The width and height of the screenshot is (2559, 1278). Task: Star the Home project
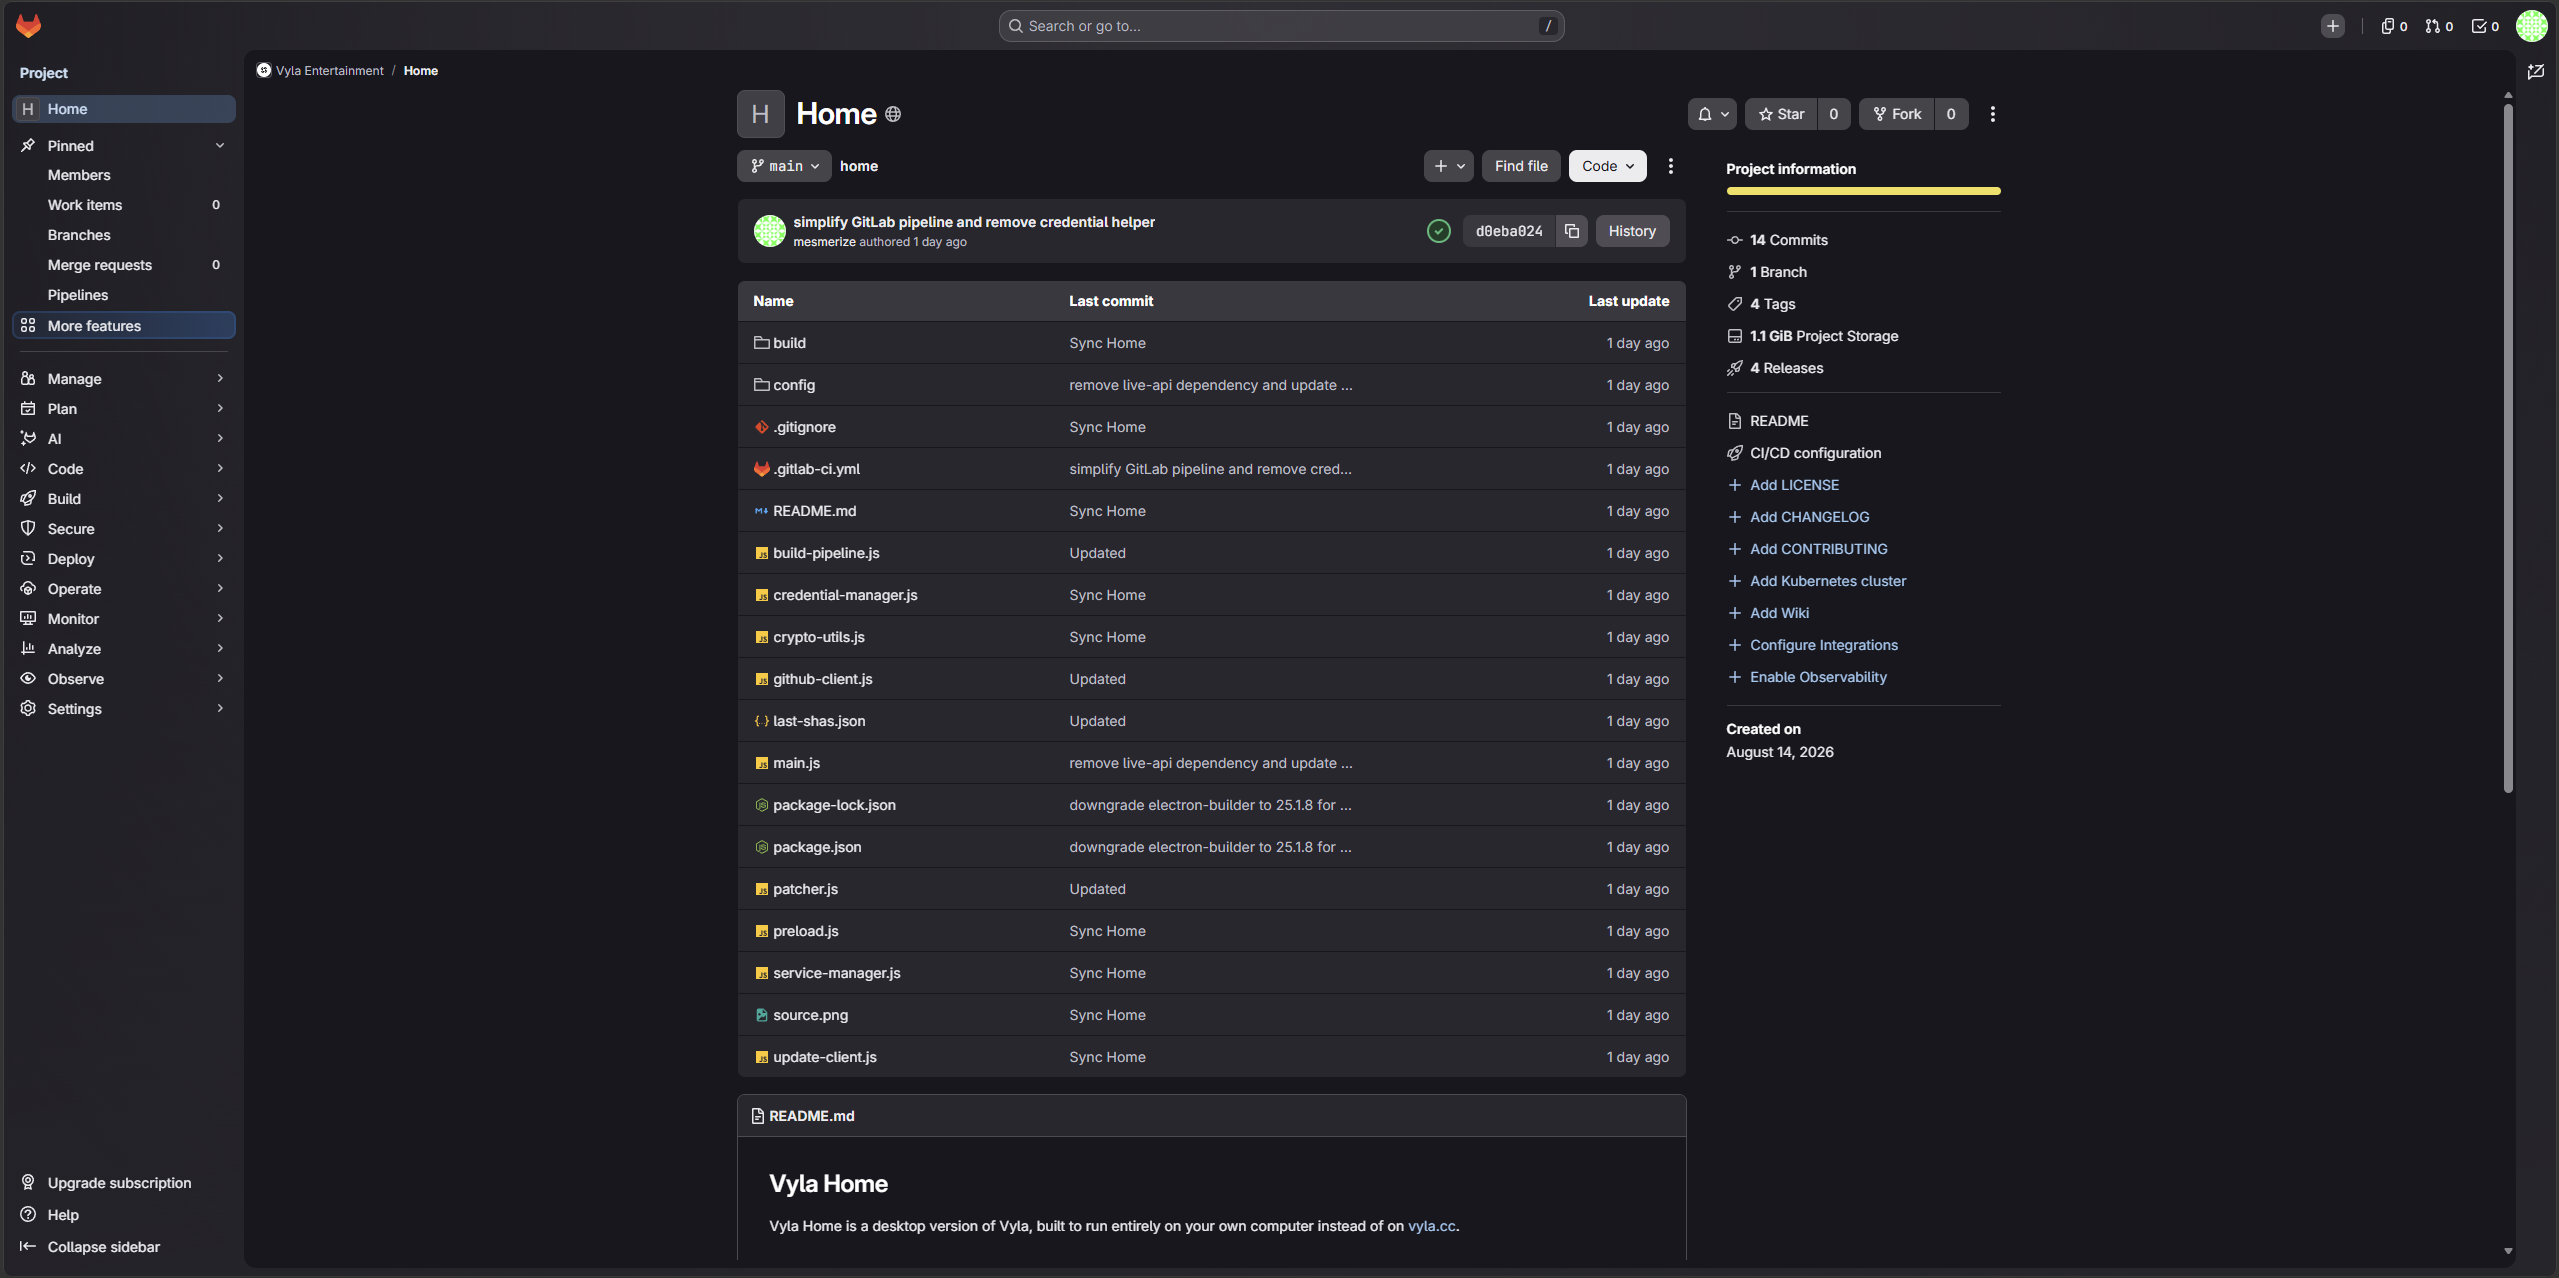coord(1781,114)
